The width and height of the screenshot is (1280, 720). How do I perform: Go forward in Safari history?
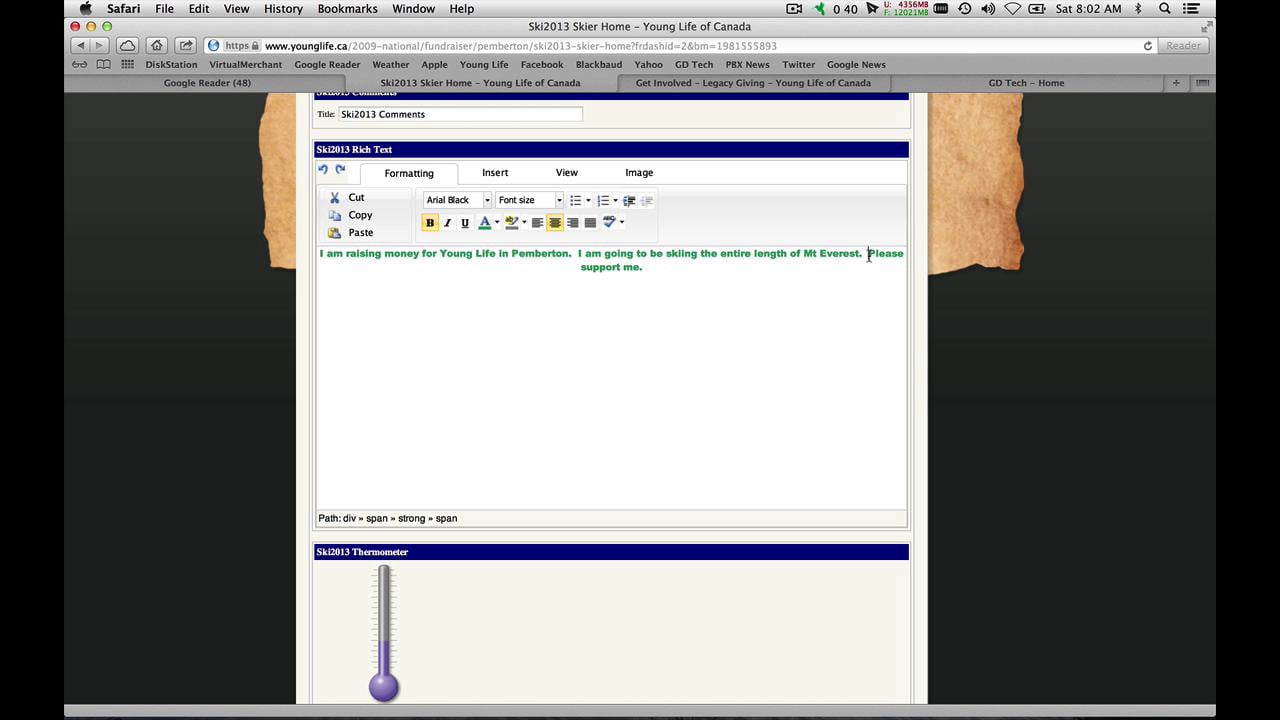click(x=99, y=46)
